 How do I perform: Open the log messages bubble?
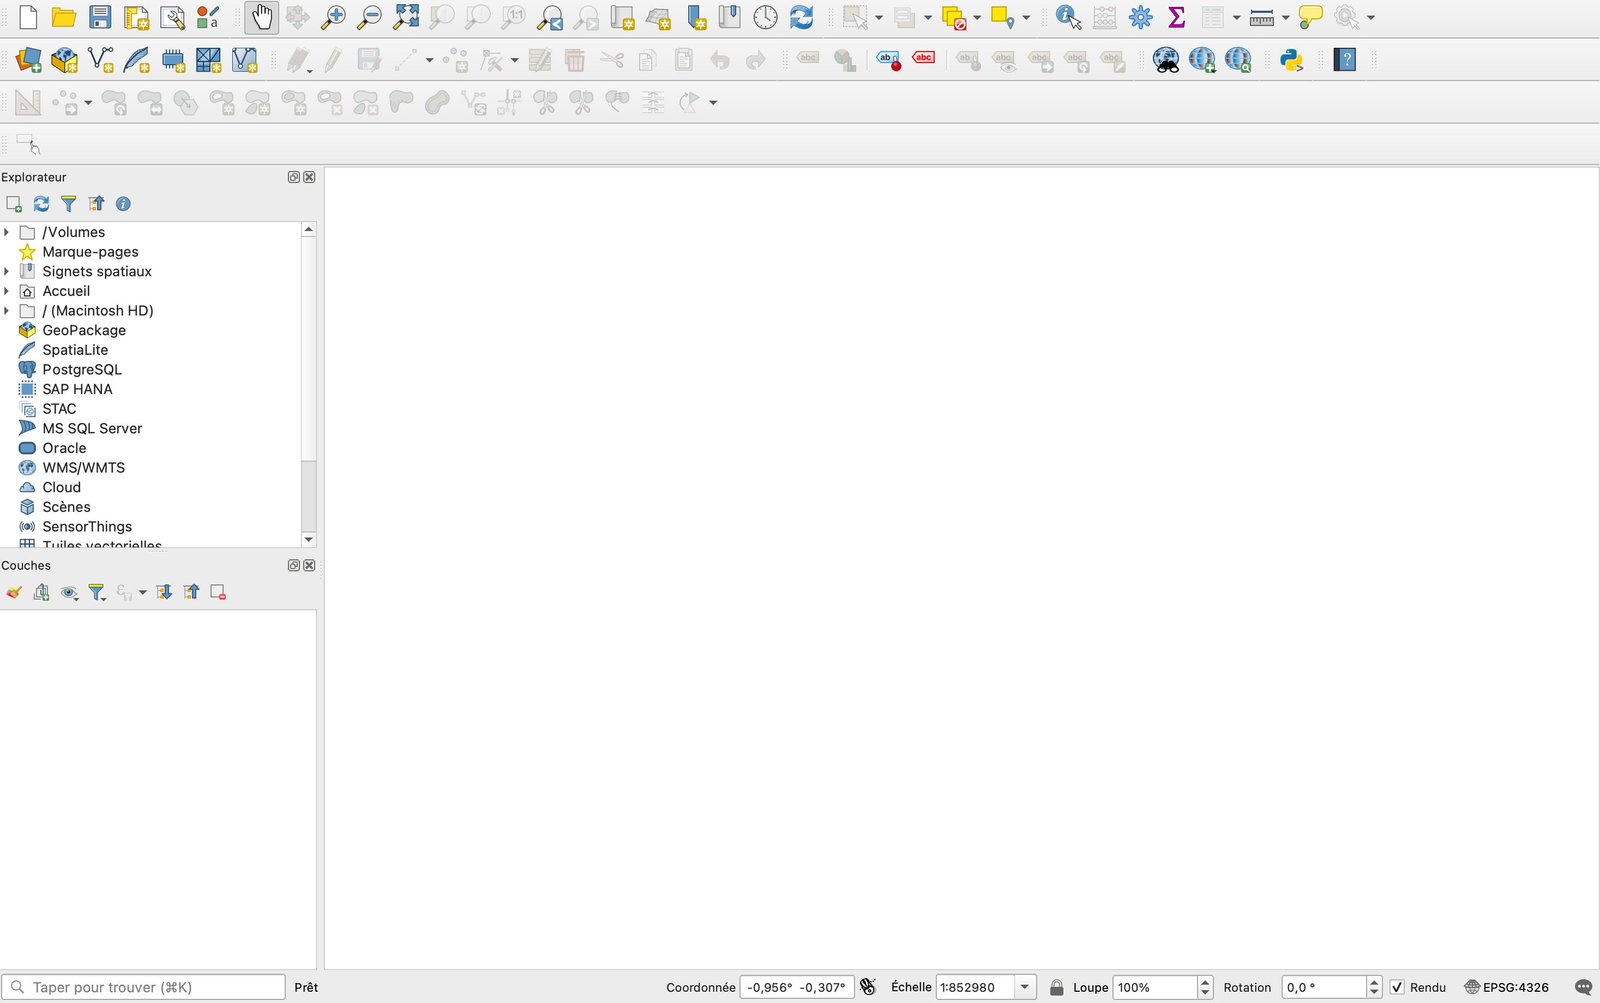[1585, 987]
